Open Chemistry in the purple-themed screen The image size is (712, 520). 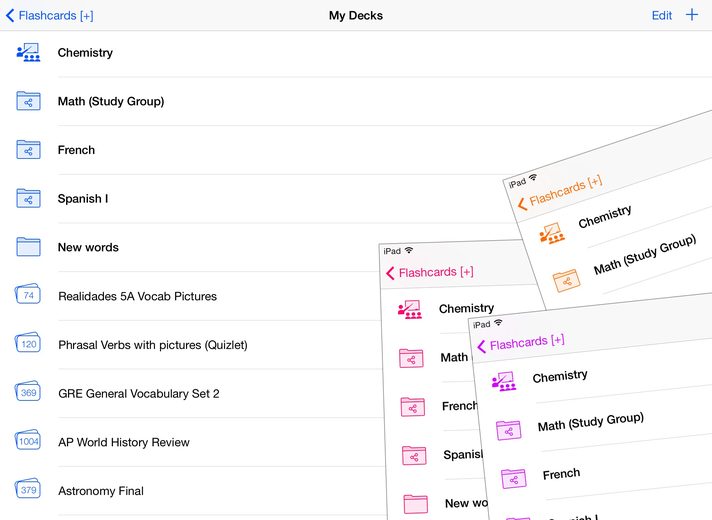560,376
